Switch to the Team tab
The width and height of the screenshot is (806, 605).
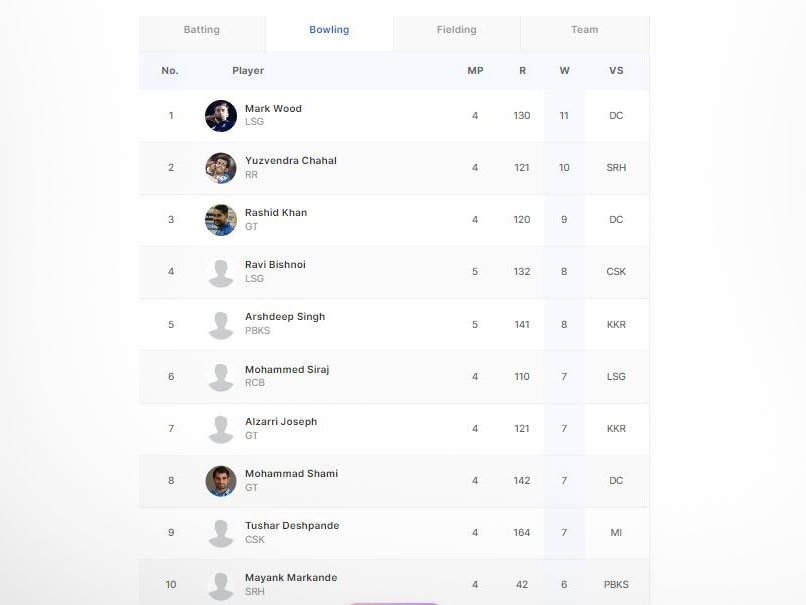click(x=584, y=30)
